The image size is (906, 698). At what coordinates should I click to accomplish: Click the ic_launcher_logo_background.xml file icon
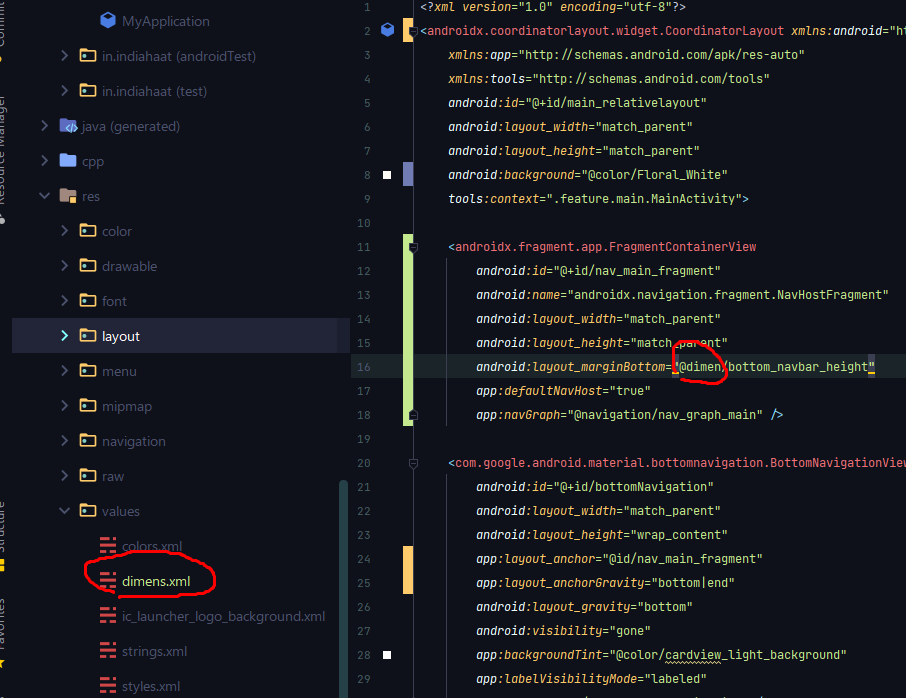(108, 616)
